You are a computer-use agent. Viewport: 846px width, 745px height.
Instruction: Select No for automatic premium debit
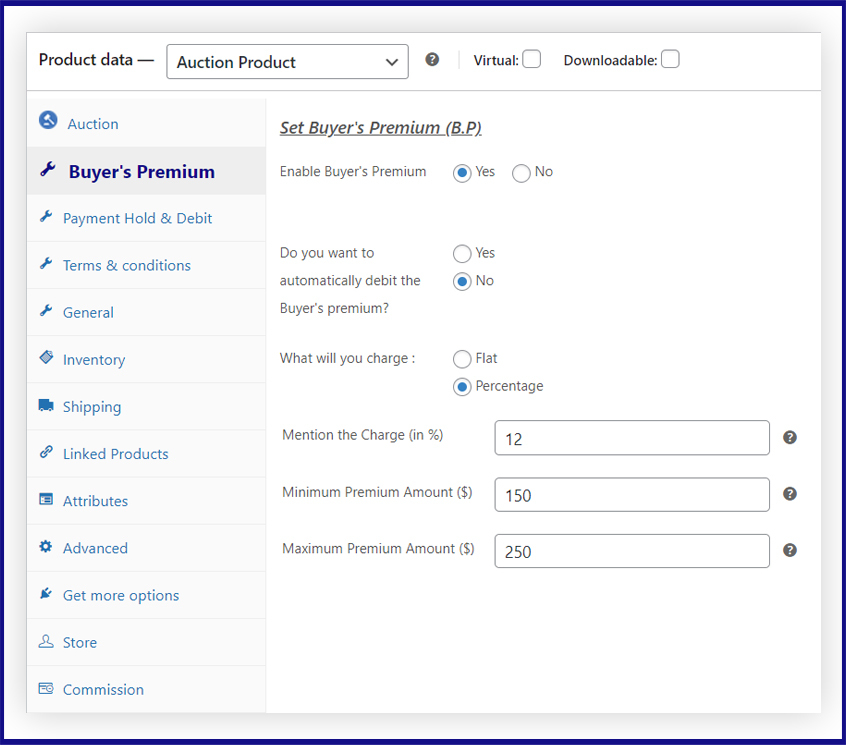click(x=462, y=282)
